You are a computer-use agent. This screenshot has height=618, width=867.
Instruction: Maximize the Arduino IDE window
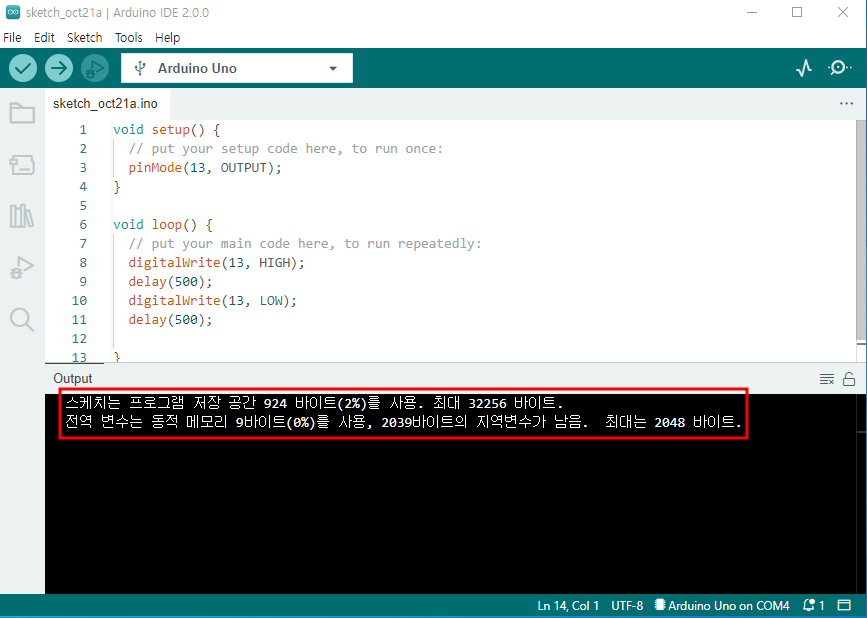coord(797,12)
